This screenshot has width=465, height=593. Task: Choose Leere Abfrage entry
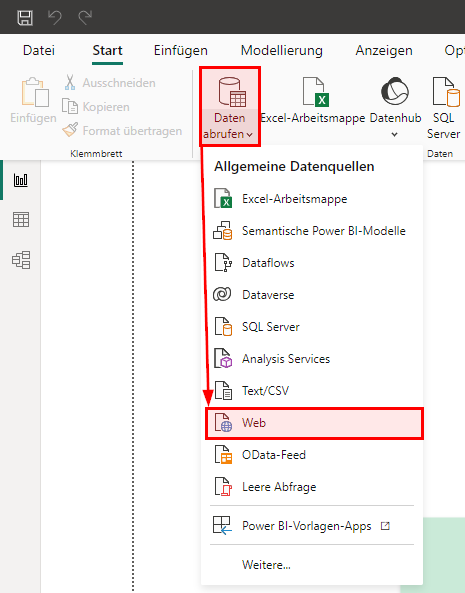pyautogui.click(x=312, y=487)
